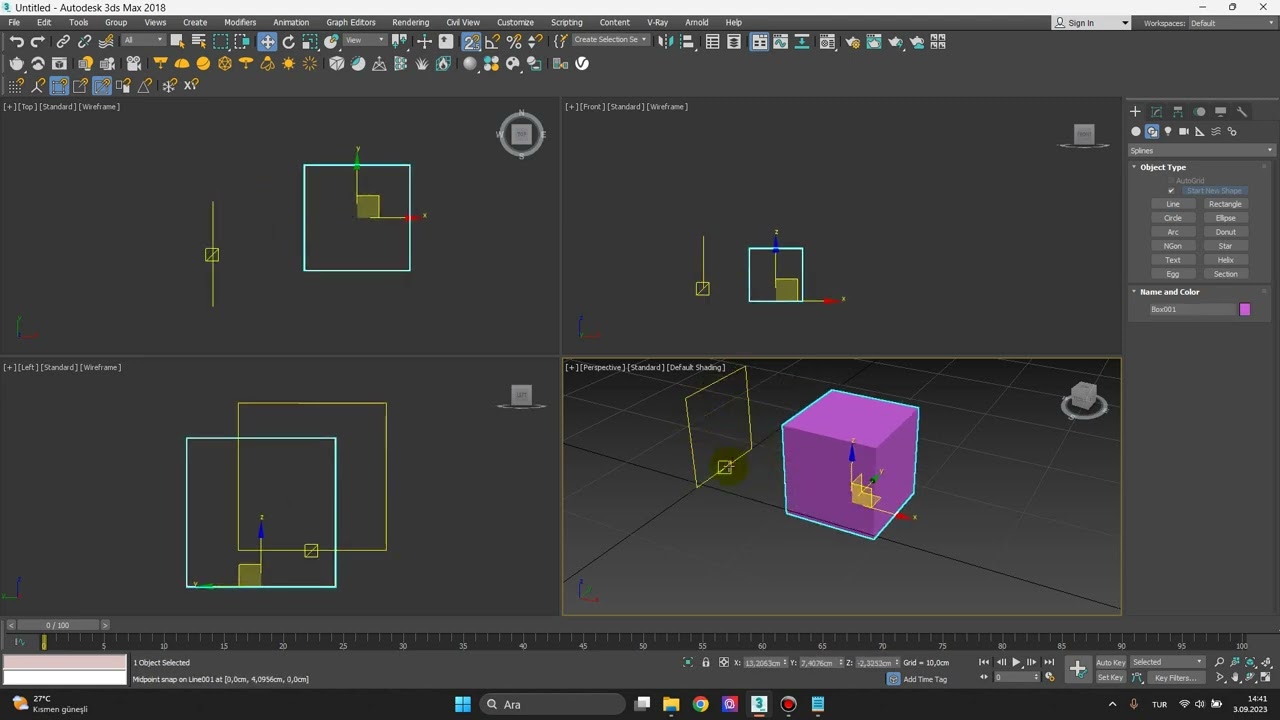Click the Rectangle spline button
Screen dimensions: 1280x720
tap(1225, 204)
